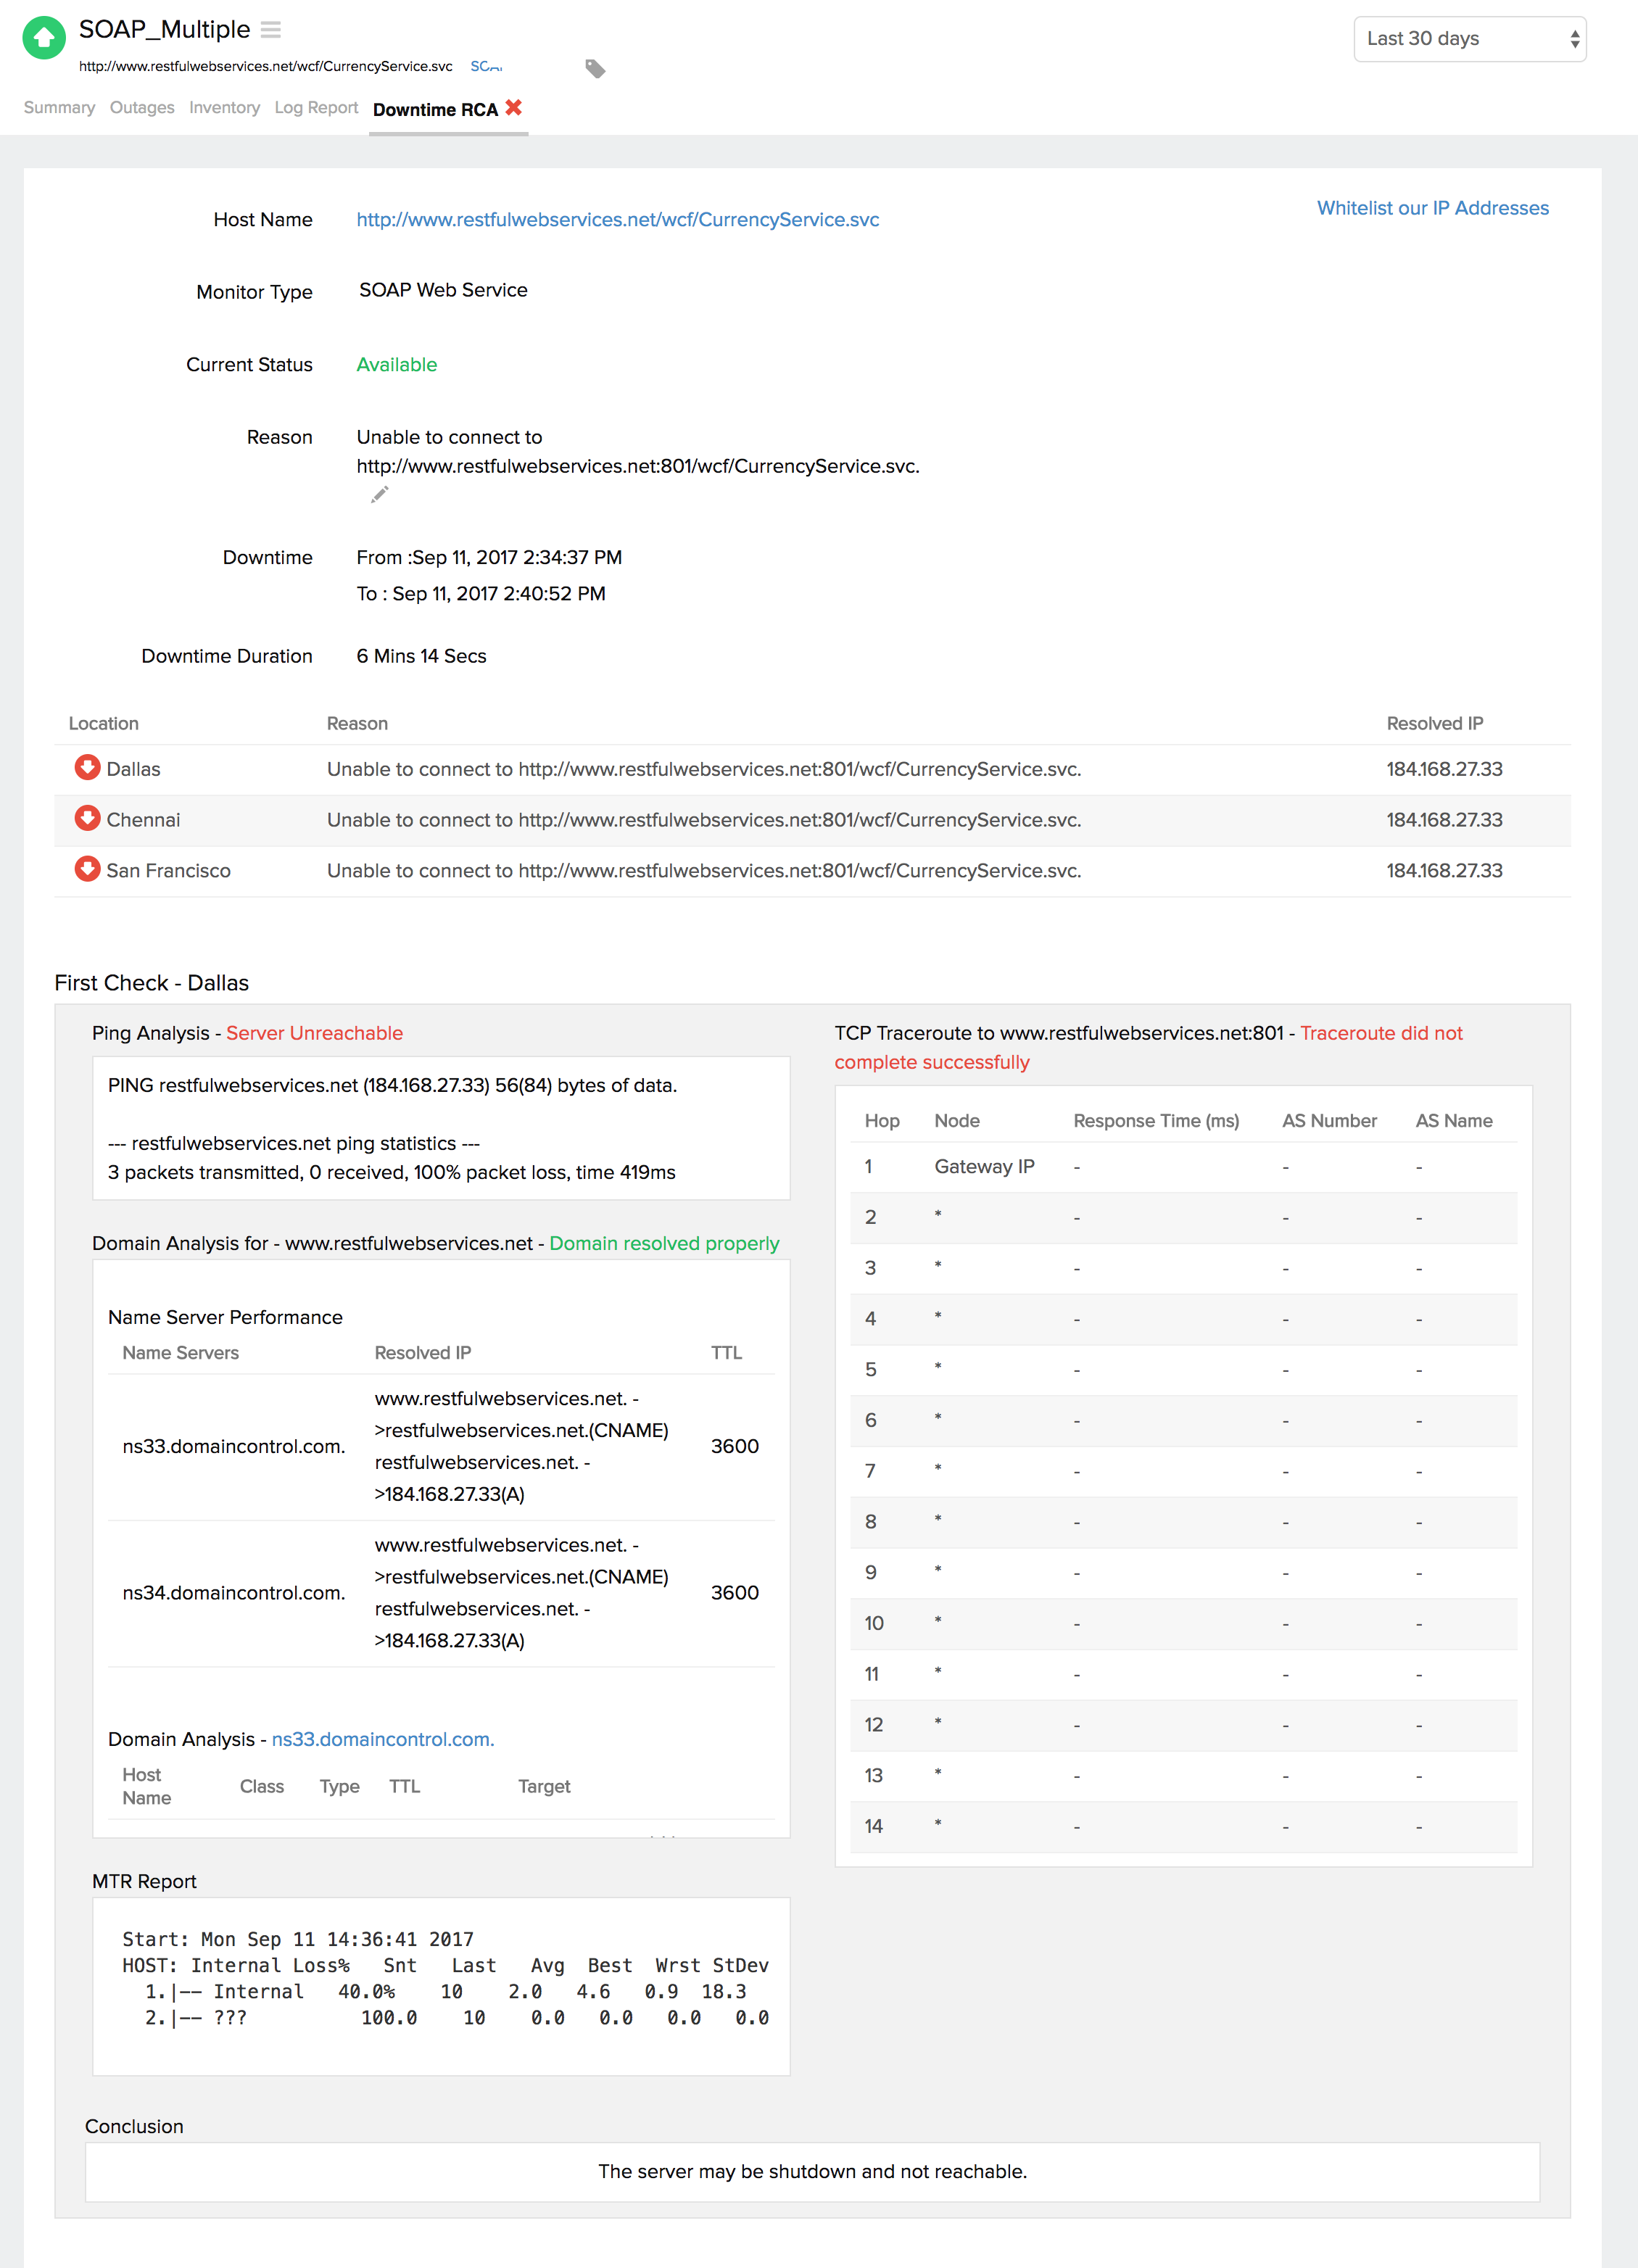Click the ns33.domaincontrol.com. domain analysis link
The width and height of the screenshot is (1638, 2268).
pyautogui.click(x=383, y=1739)
